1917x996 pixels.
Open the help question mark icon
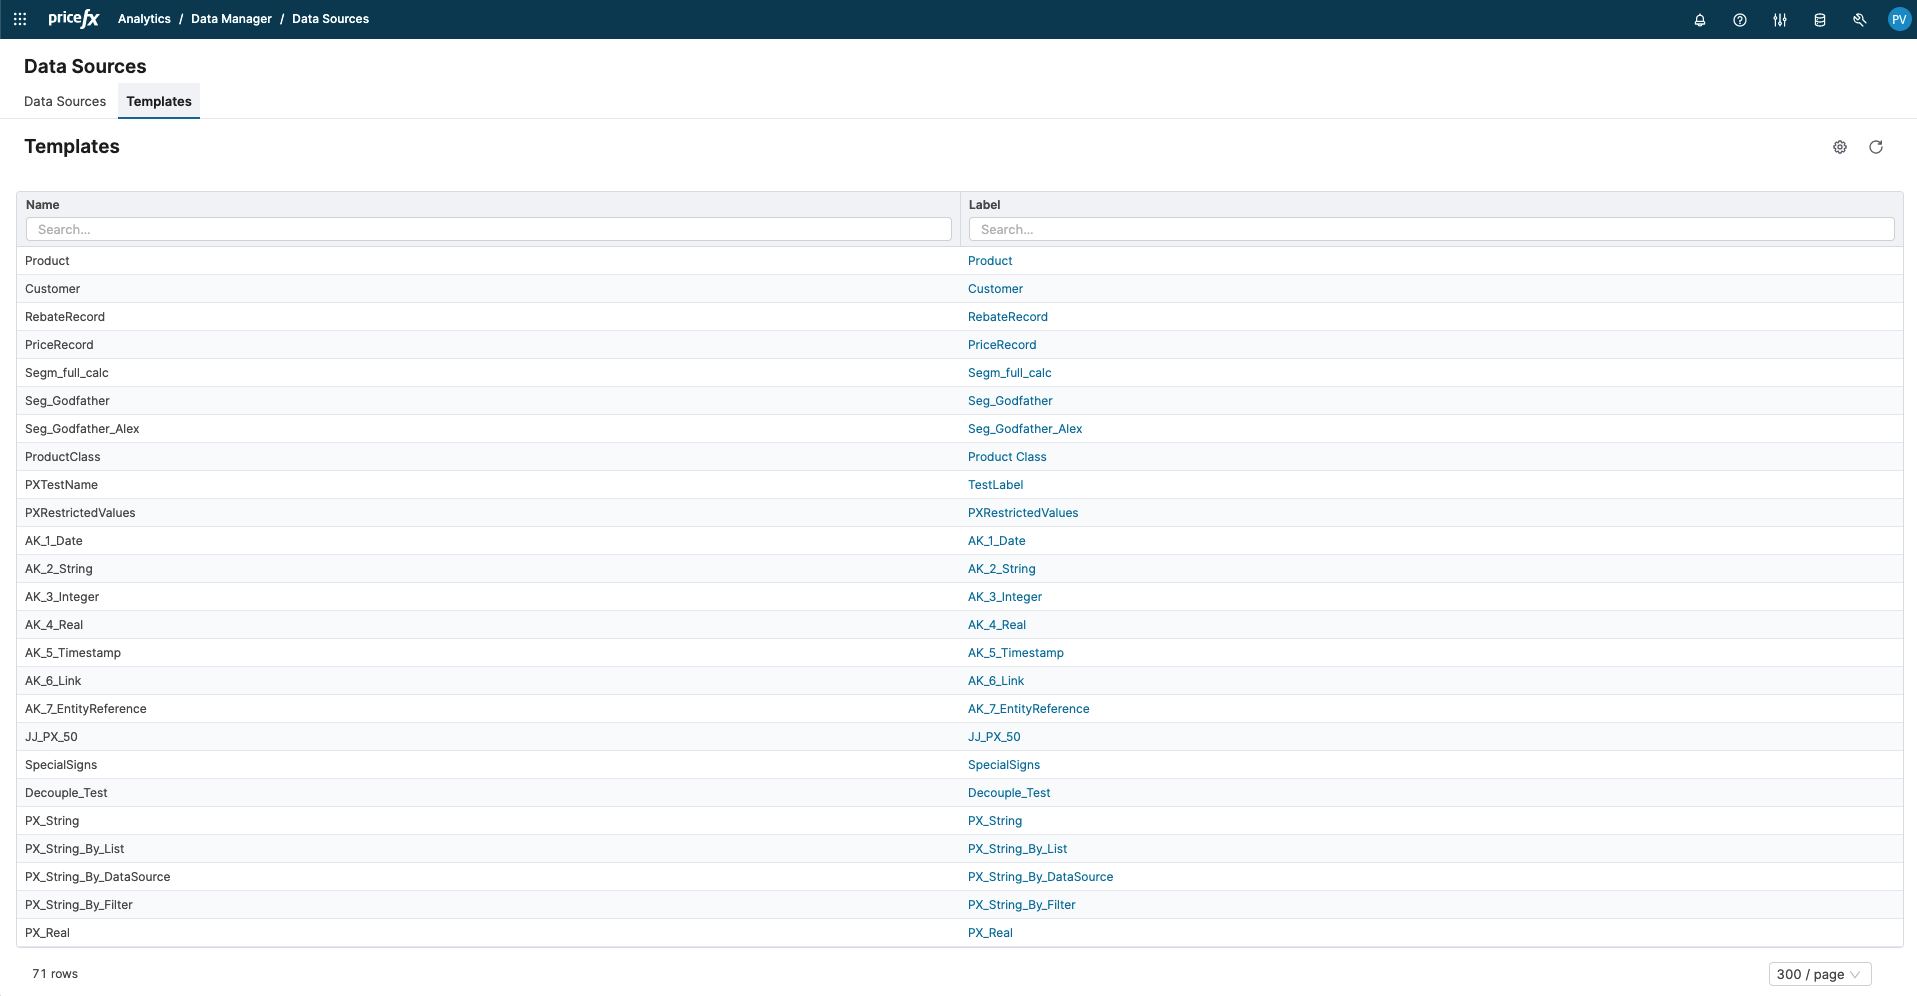(1739, 20)
